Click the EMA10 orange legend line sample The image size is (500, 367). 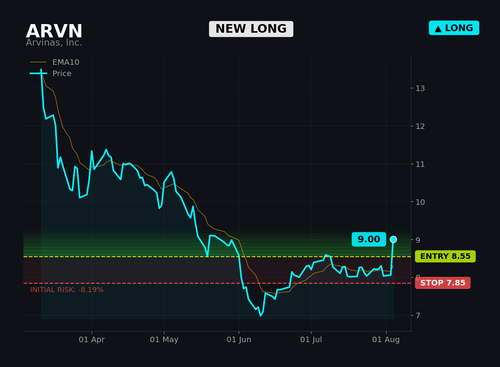38,62
